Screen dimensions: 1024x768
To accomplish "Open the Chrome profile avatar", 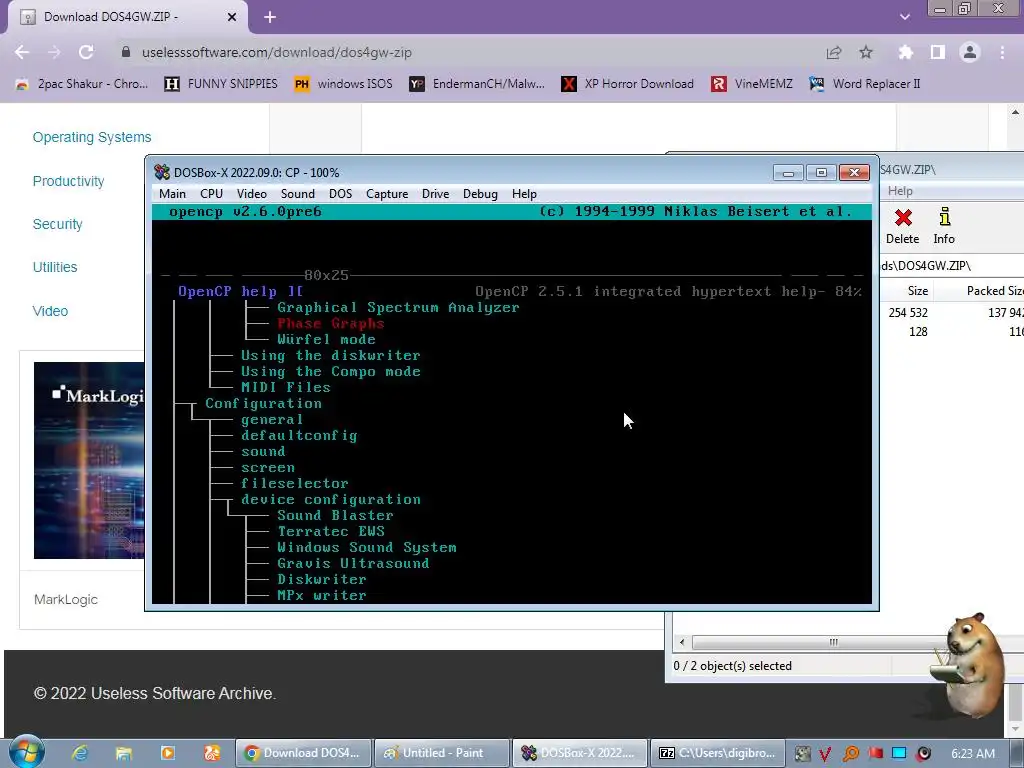I will 970,52.
